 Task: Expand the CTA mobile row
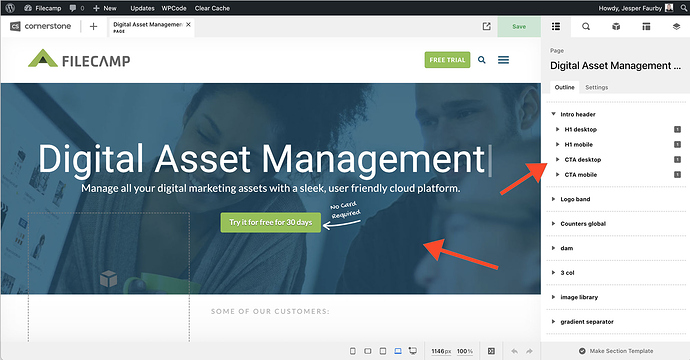point(558,175)
